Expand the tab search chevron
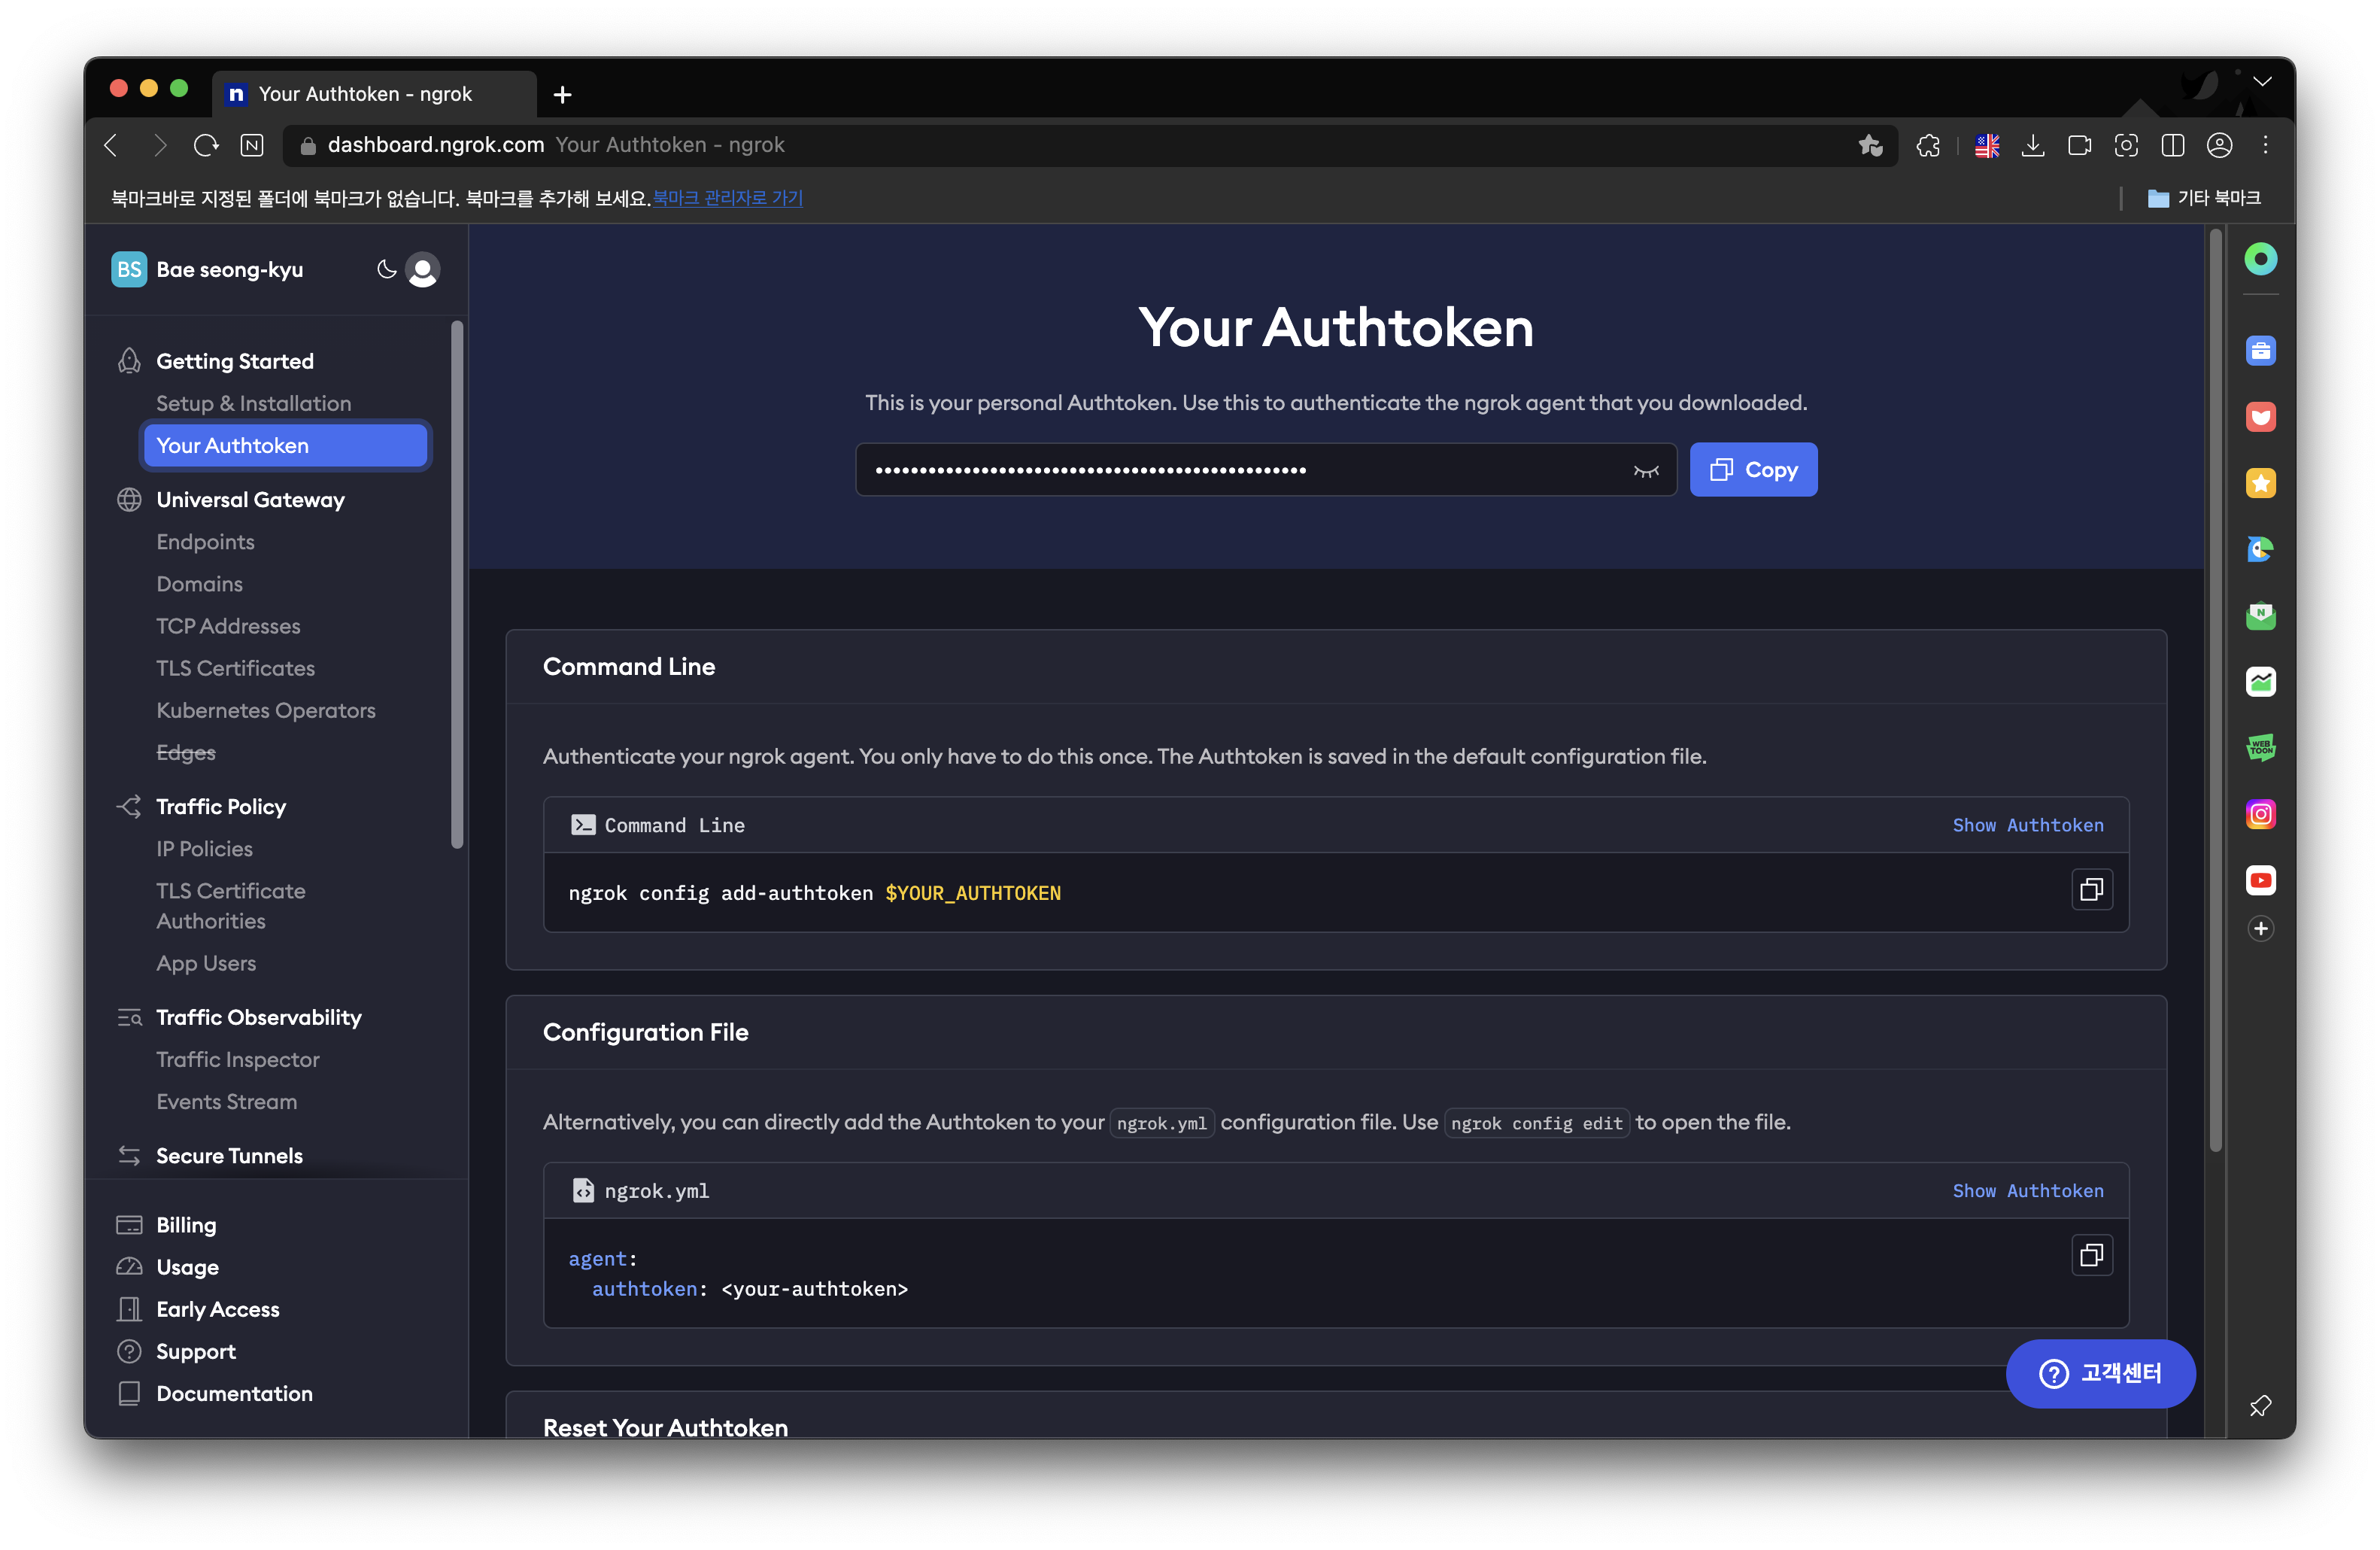The width and height of the screenshot is (2380, 1550). (x=2262, y=82)
